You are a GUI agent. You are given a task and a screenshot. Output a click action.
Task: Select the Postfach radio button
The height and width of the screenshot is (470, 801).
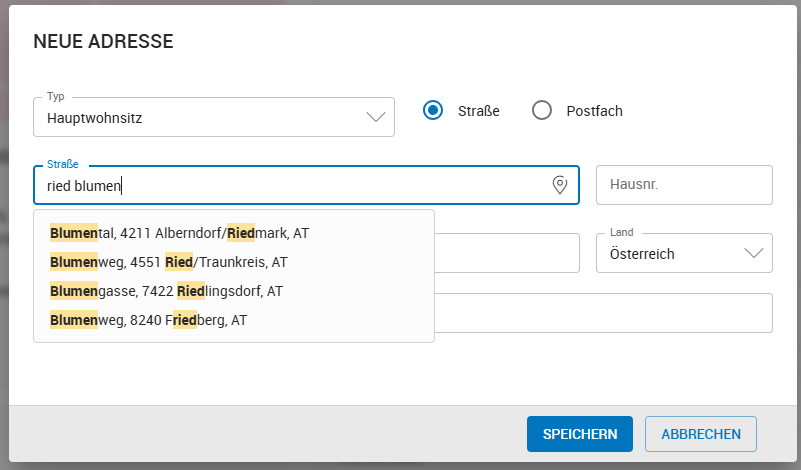(542, 110)
